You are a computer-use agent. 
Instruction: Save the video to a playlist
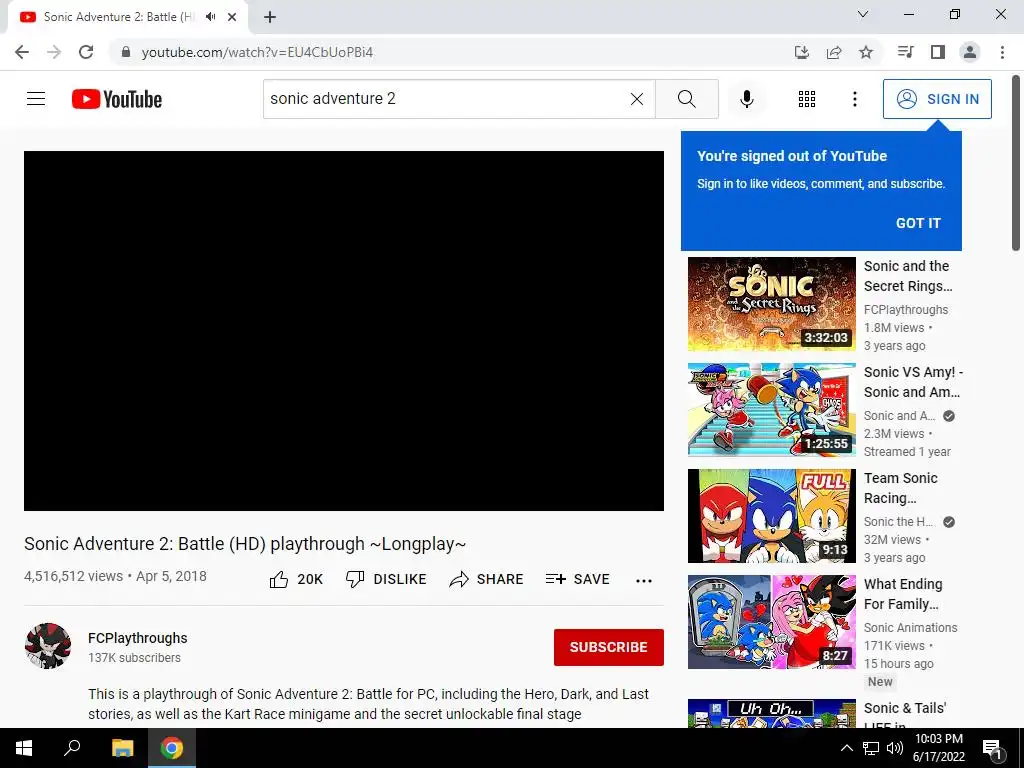click(x=577, y=579)
